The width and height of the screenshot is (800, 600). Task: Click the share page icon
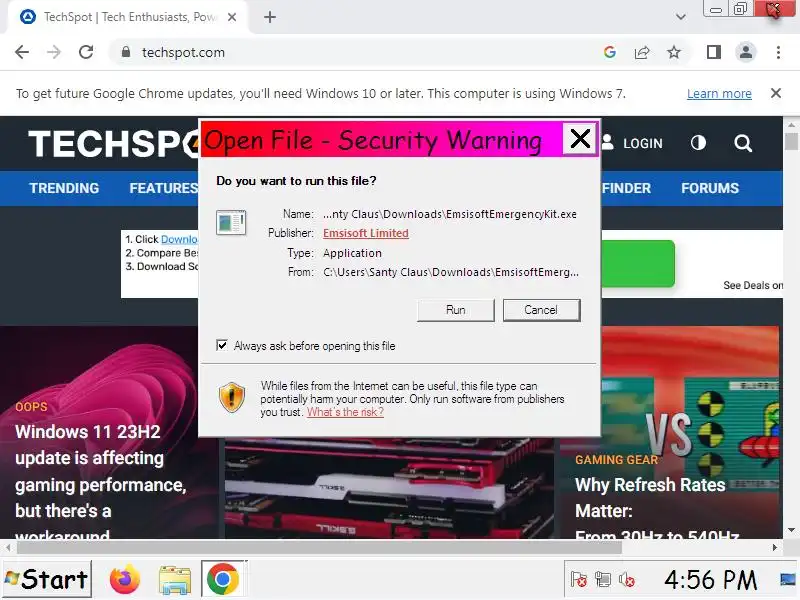tap(642, 52)
